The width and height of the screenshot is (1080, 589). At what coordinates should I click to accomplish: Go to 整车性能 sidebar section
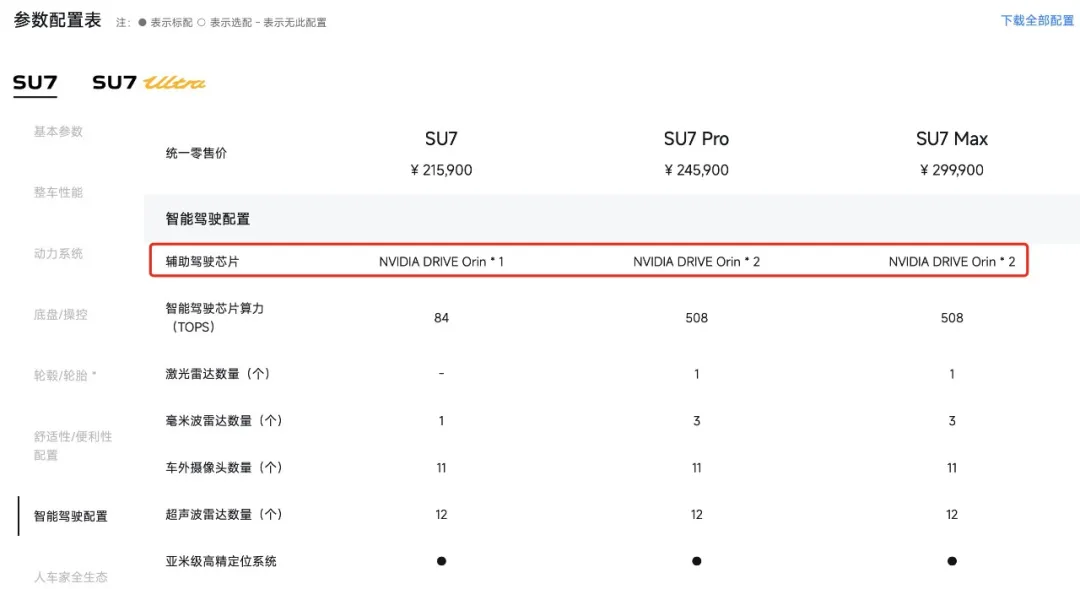(58, 192)
